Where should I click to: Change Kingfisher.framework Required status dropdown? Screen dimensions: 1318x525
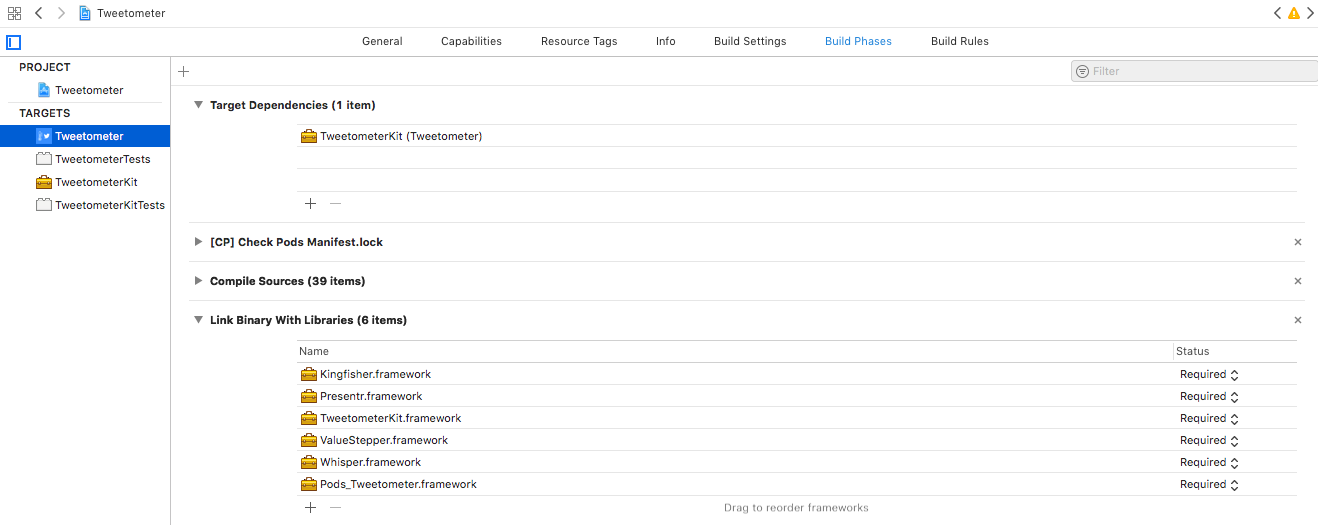[x=1210, y=374]
